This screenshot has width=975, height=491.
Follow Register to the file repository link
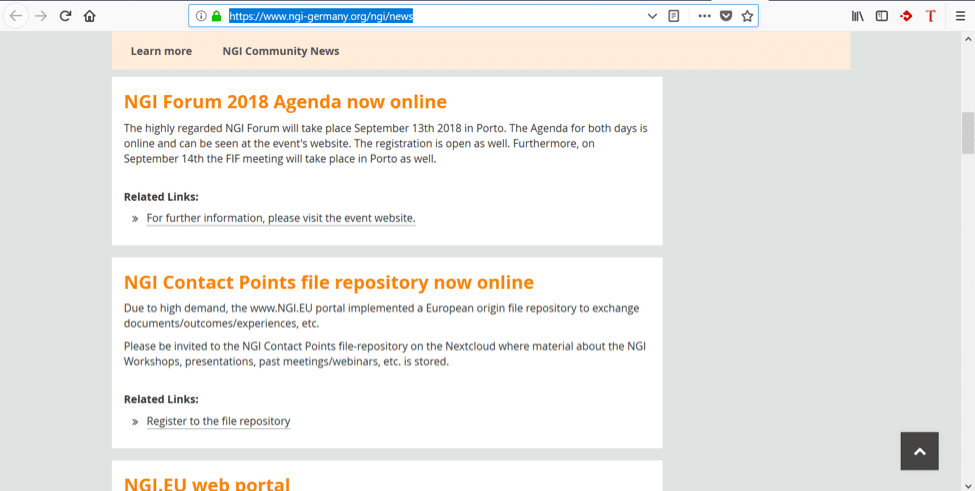click(218, 421)
